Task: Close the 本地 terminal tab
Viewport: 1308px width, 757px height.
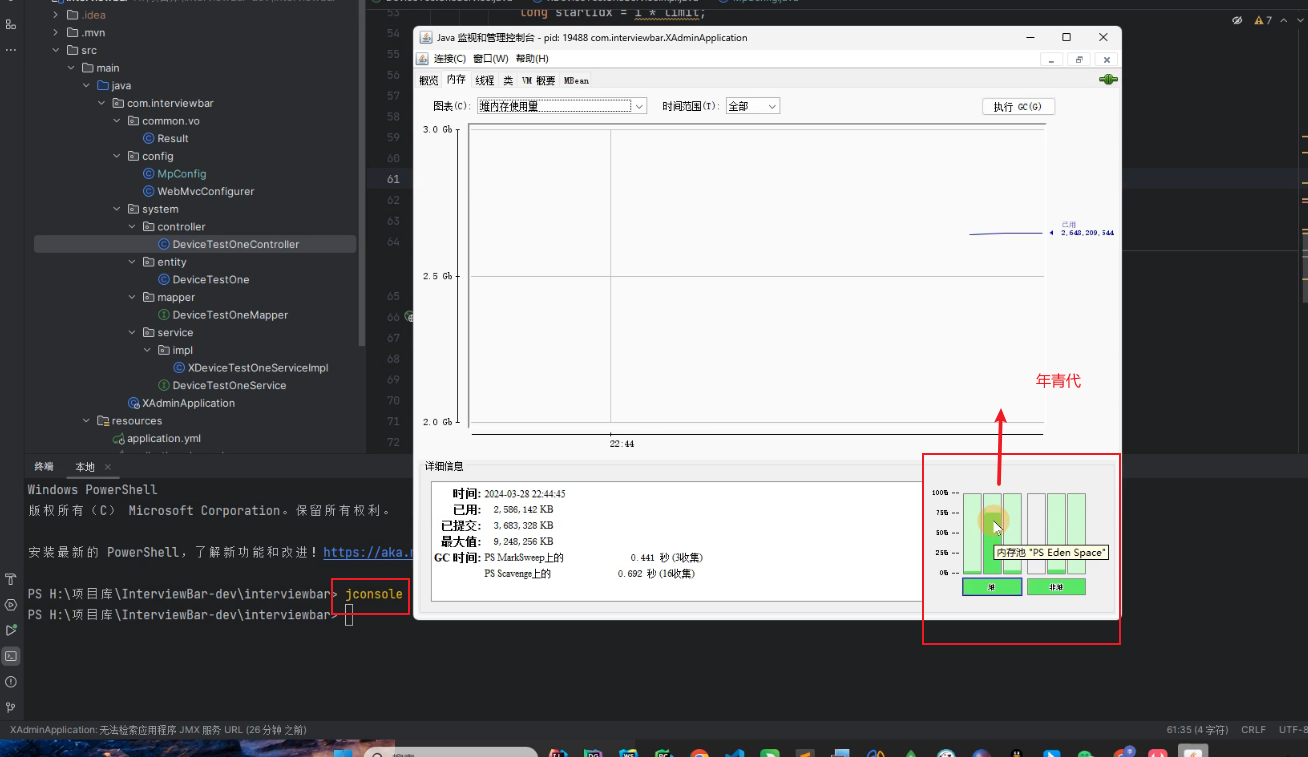Action: 109,467
